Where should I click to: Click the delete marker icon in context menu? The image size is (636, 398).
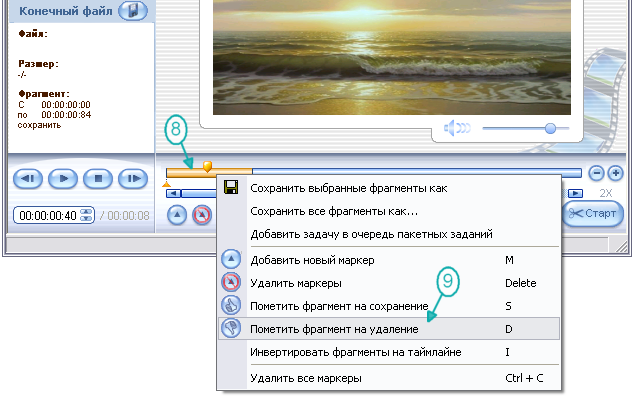click(x=231, y=282)
